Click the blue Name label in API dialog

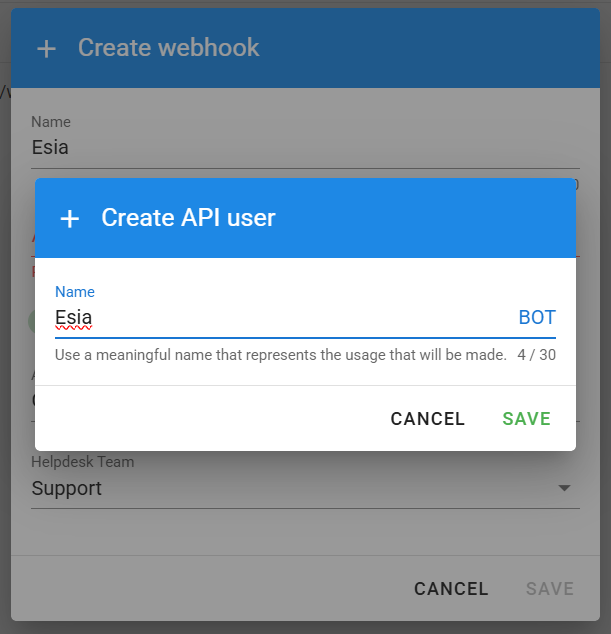click(x=75, y=292)
